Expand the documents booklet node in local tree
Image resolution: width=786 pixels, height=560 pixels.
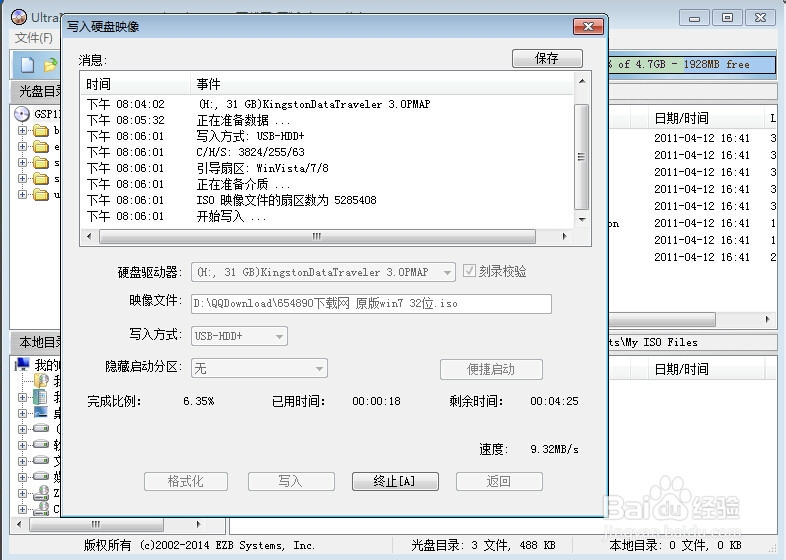(x=23, y=397)
